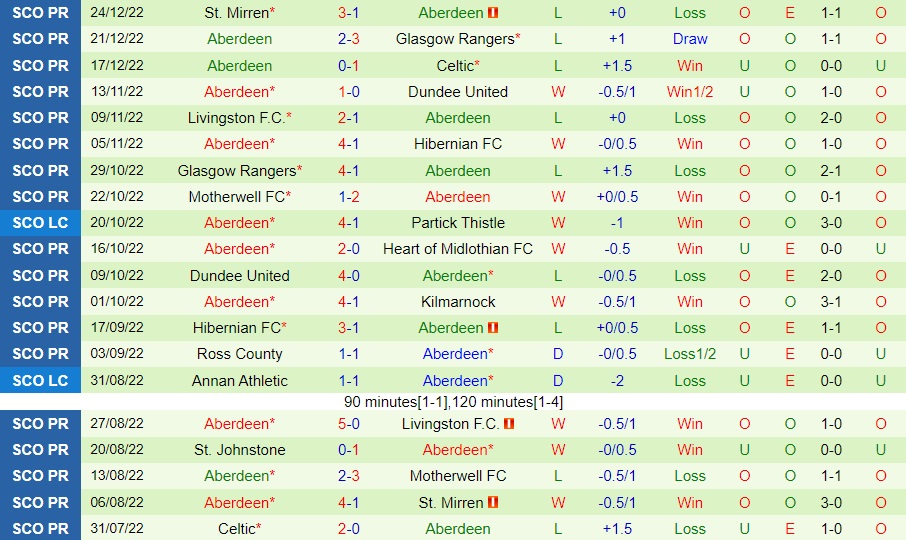Open the 5-0 score for Aberdeen vs Livingston
Screen dimensions: 906x540
click(x=348, y=424)
